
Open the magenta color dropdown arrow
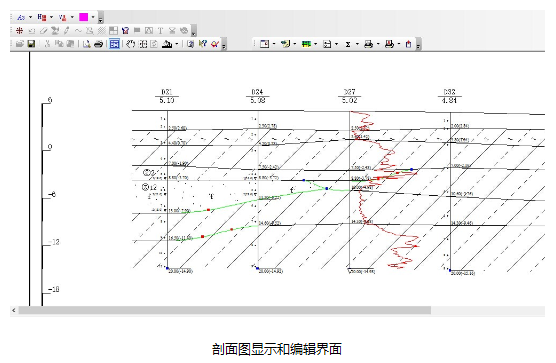pyautogui.click(x=93, y=17)
